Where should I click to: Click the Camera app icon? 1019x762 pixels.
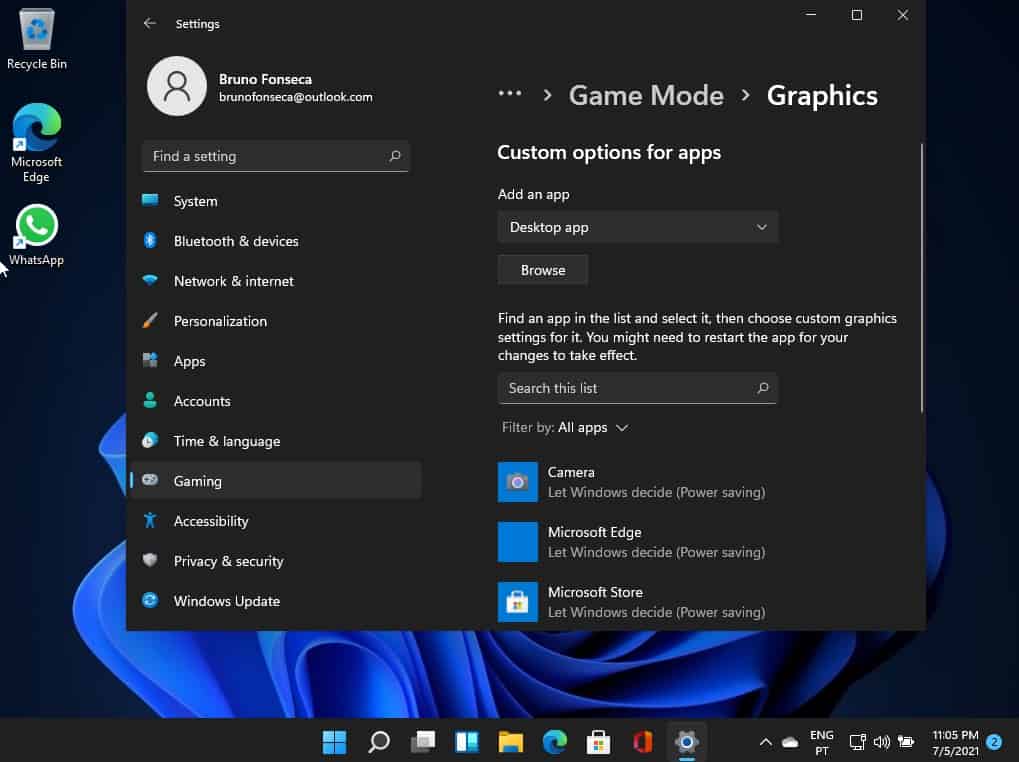[517, 482]
